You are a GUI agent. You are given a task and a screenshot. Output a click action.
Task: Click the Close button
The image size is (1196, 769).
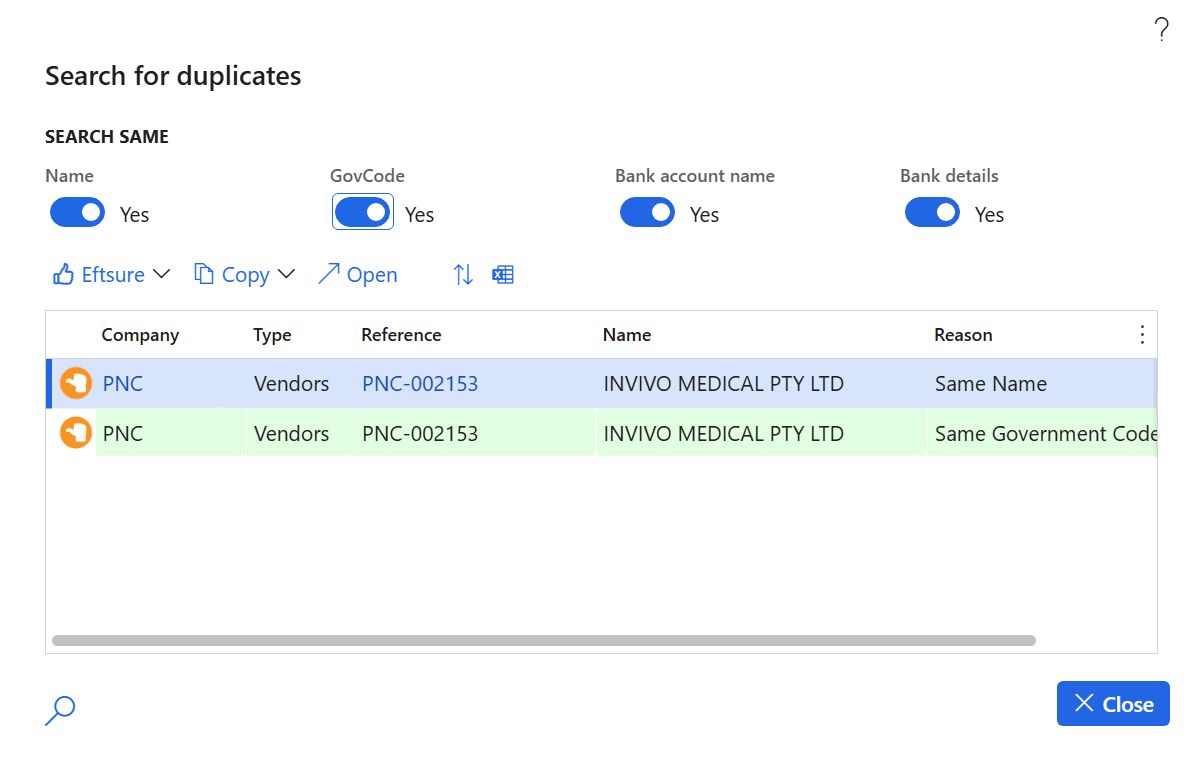click(x=1113, y=703)
